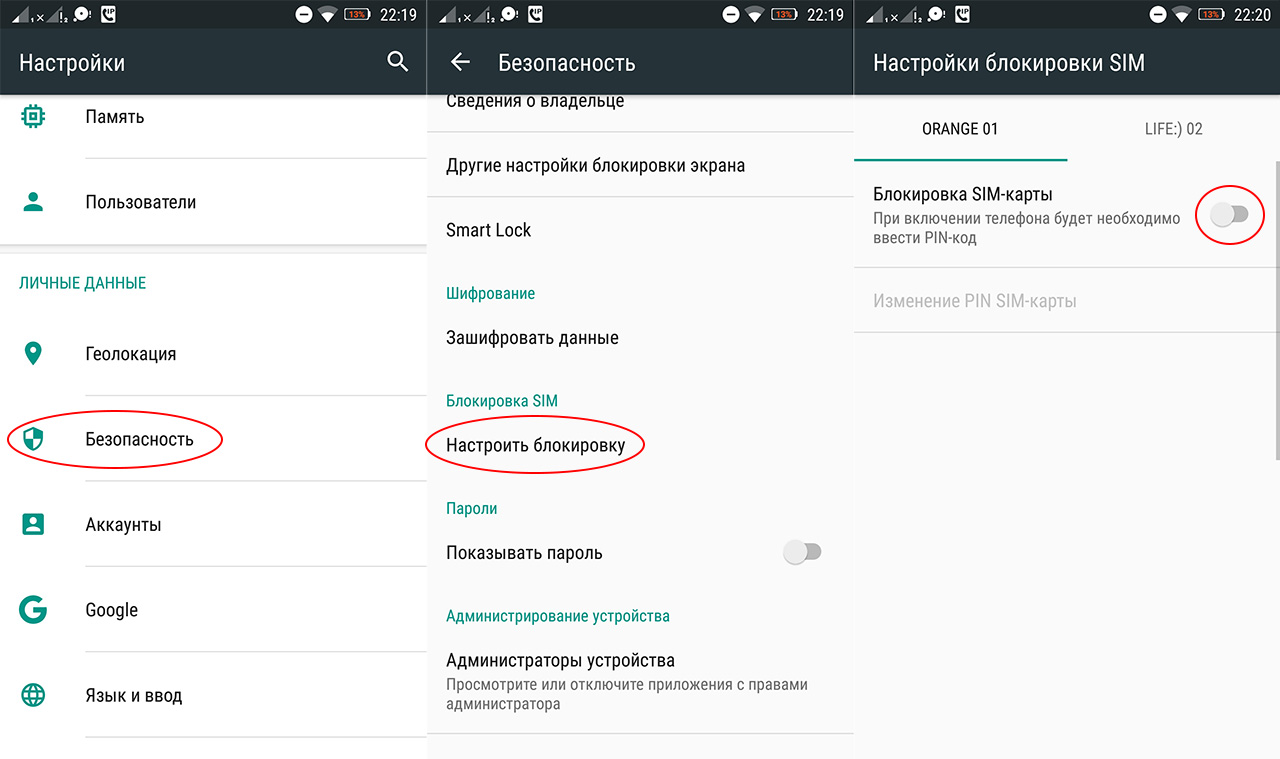Toggle Показывать пароль on
Screen dimensions: 1280x759
(x=803, y=551)
